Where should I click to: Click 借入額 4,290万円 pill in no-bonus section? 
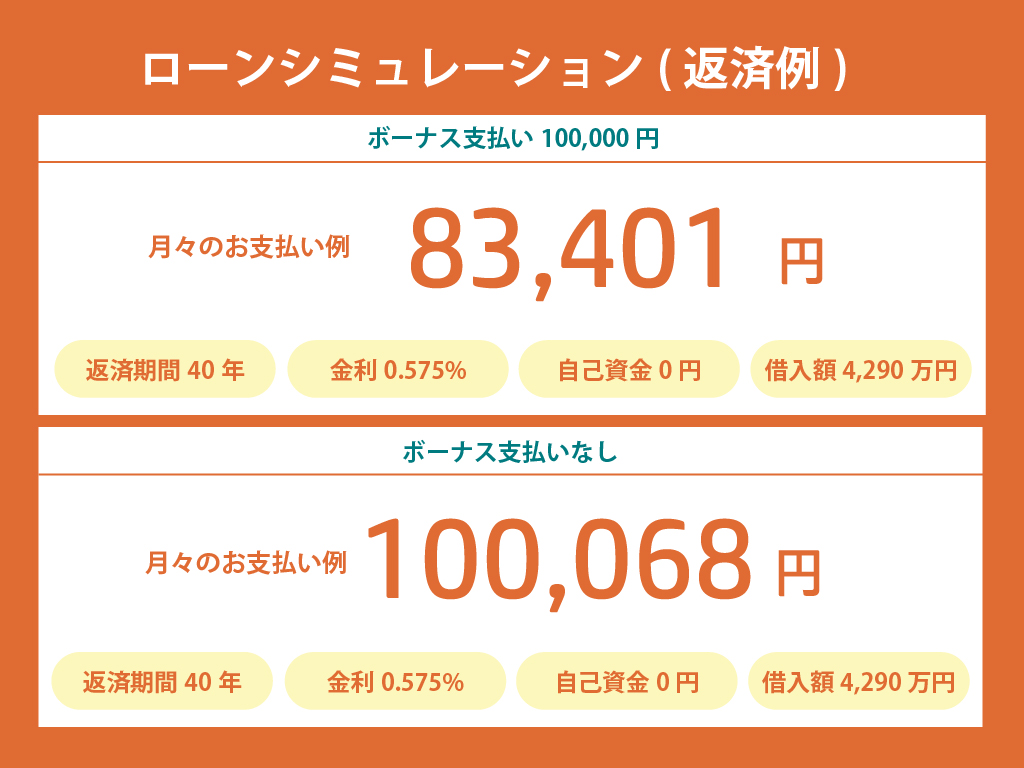click(859, 681)
